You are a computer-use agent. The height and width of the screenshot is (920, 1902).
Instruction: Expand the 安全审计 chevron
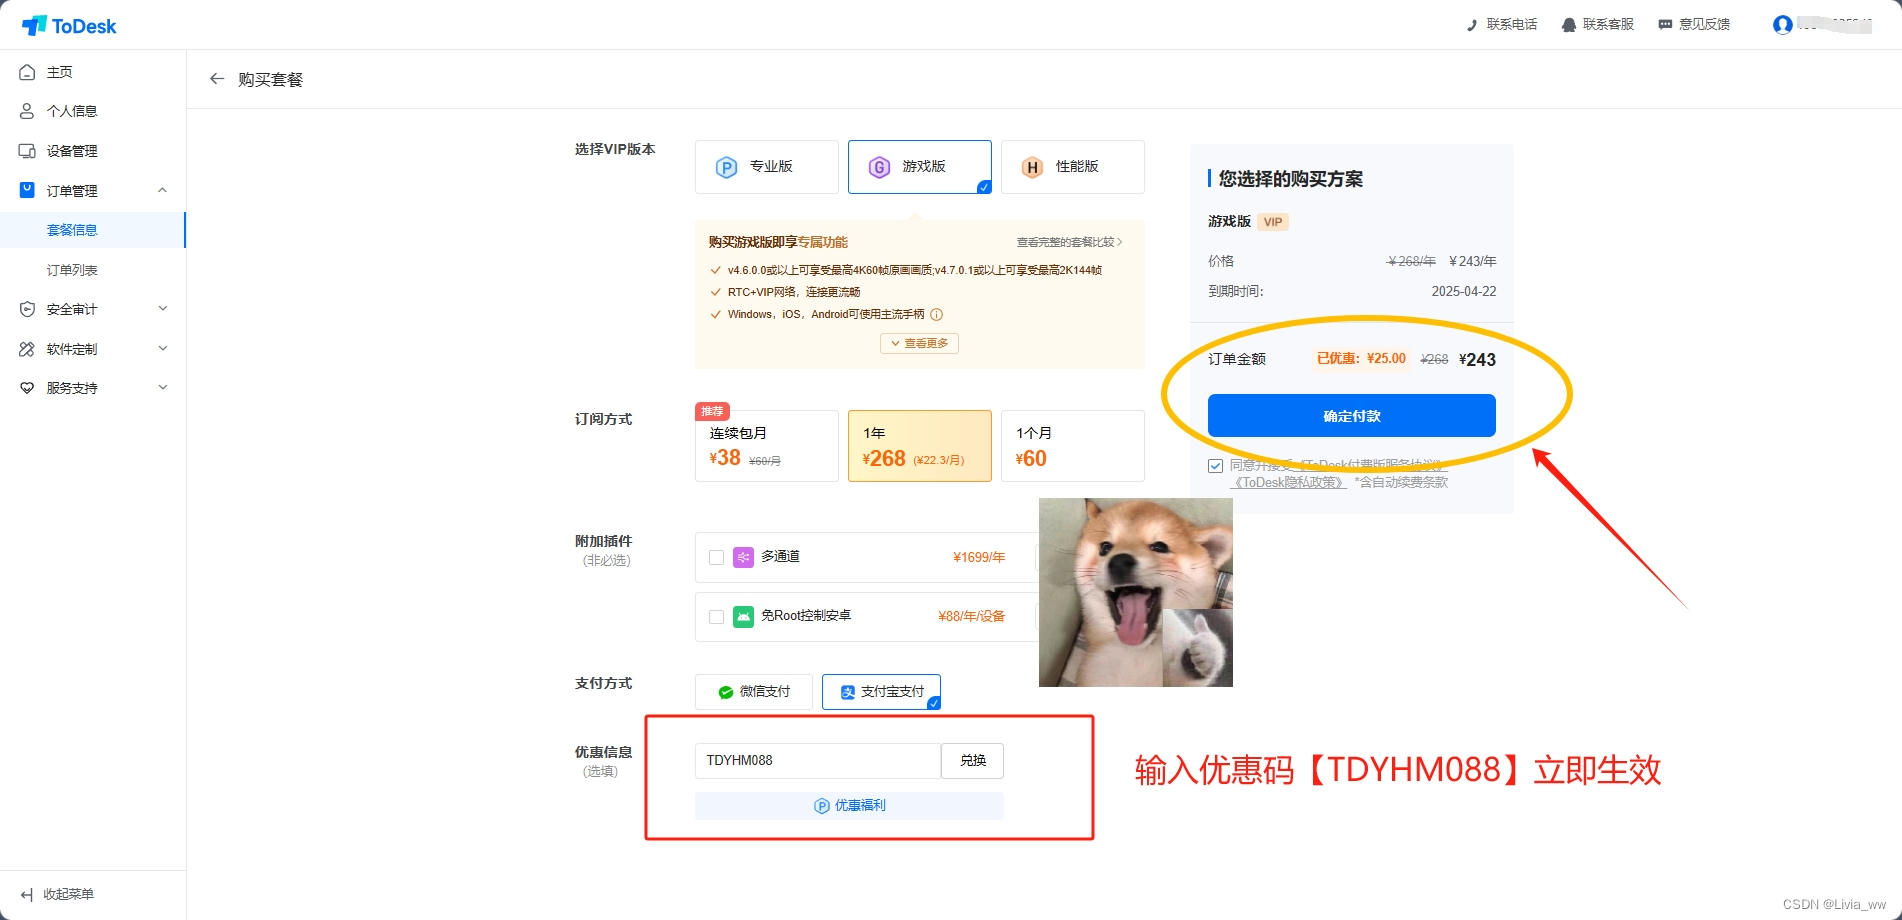162,309
